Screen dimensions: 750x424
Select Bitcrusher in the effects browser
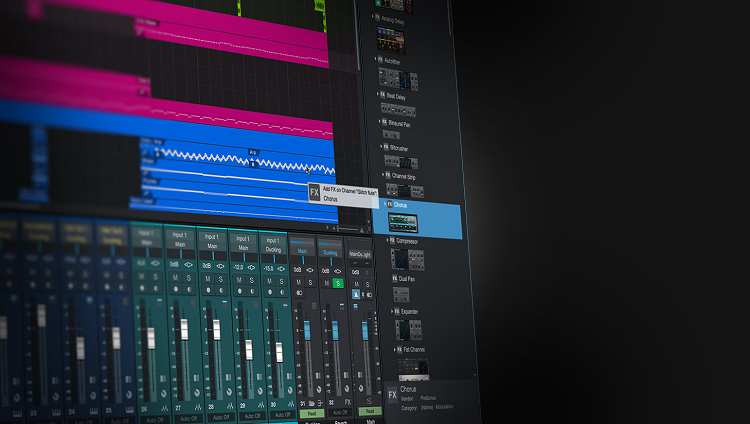click(399, 148)
